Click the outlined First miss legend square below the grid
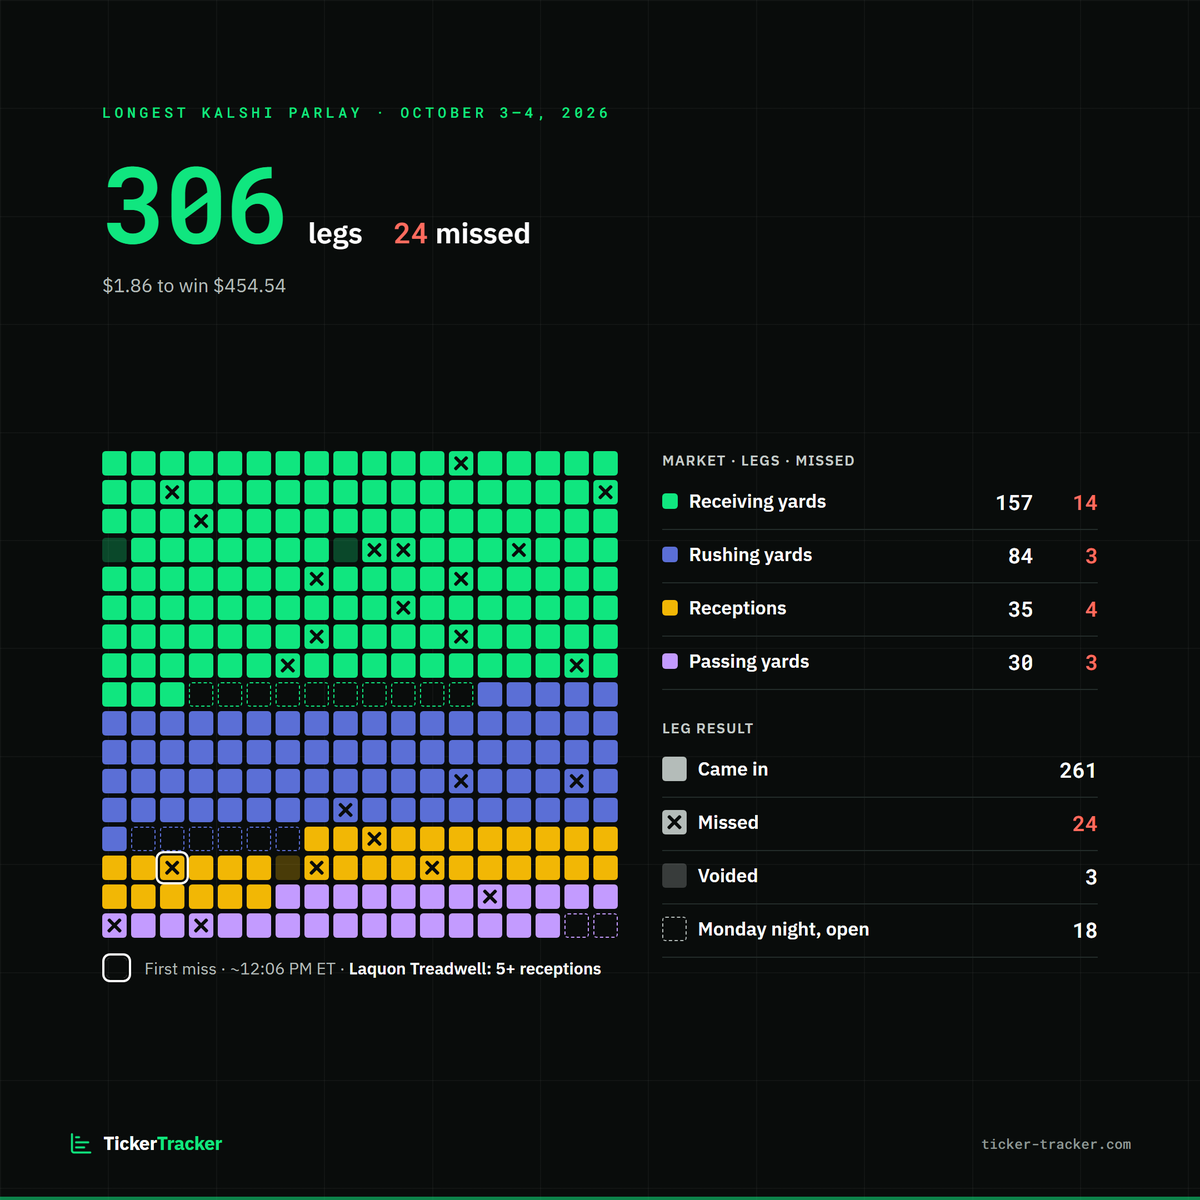1200x1200 pixels. click(x=117, y=968)
